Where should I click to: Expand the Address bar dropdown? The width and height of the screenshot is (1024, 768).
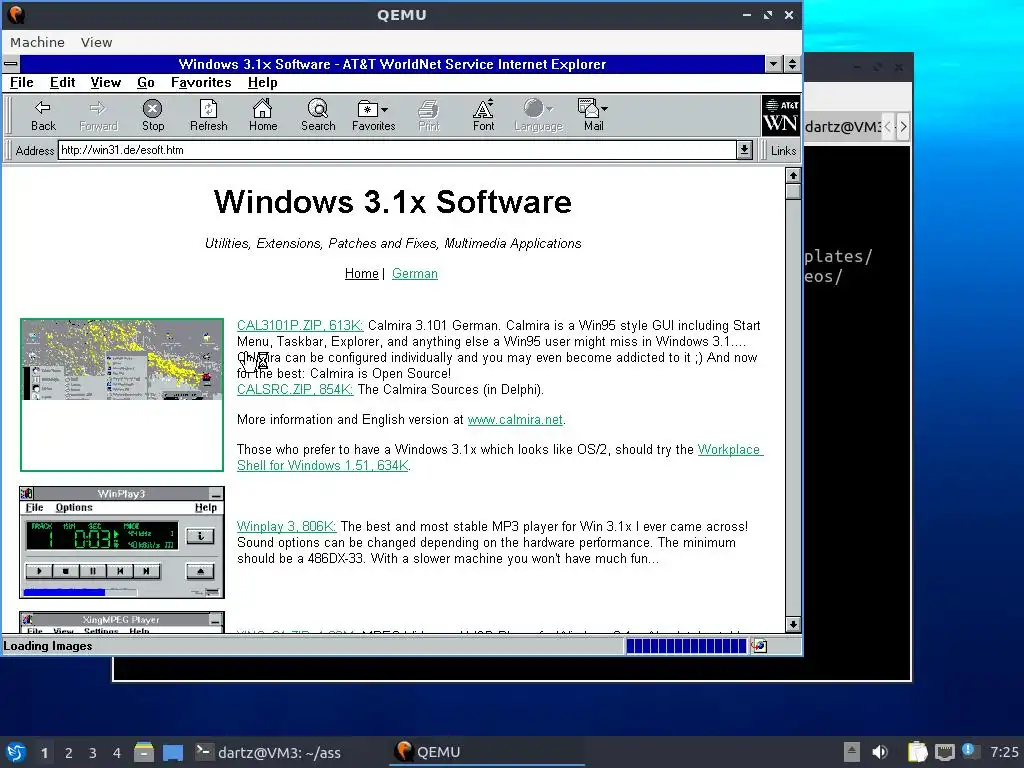point(744,150)
